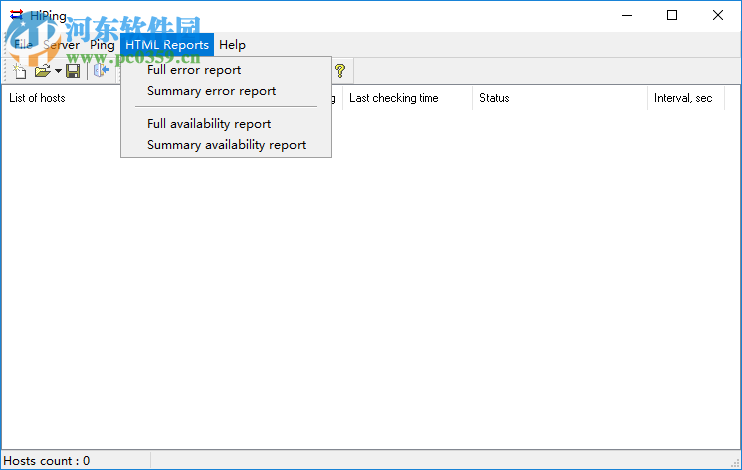Open the Server menu
The height and width of the screenshot is (470, 742).
[x=62, y=45]
